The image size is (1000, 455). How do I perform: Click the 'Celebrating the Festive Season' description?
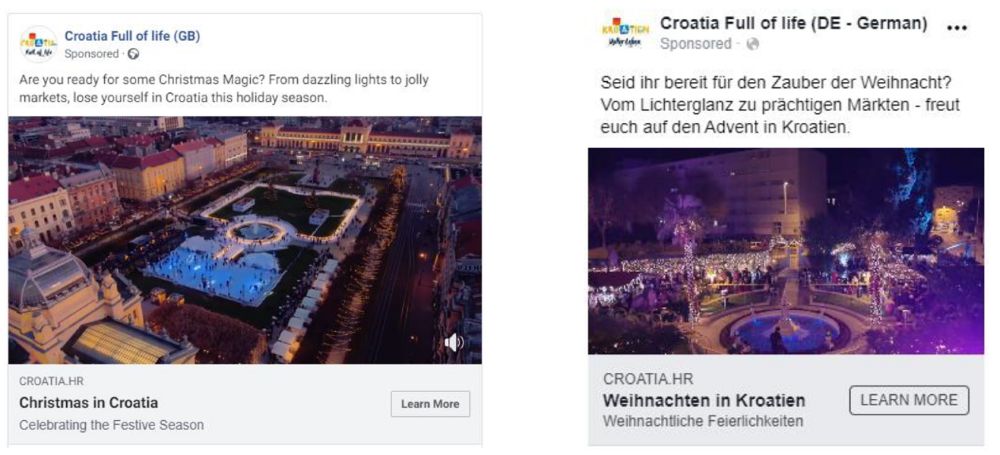[111, 425]
